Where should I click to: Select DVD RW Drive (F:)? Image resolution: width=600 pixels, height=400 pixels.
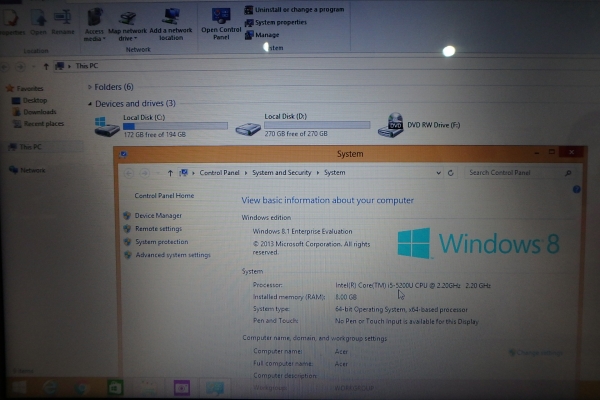coord(419,125)
